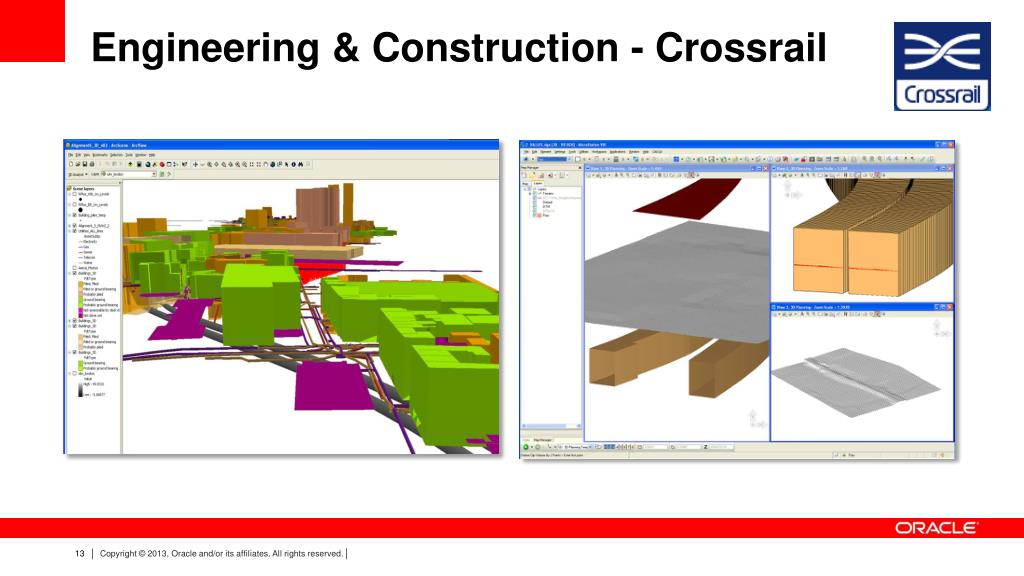
Task: Open Bookmarks menu in ArcScene
Action: (100, 155)
